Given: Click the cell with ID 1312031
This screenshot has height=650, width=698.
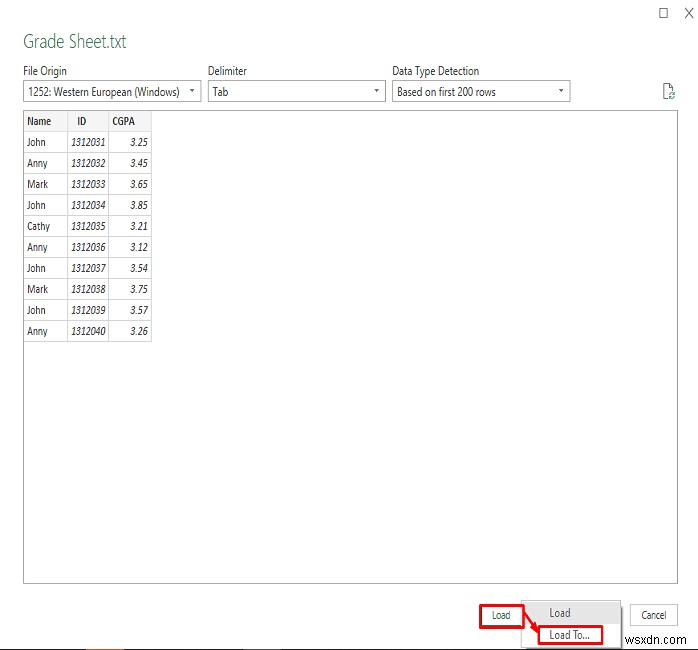Looking at the screenshot, I should (x=88, y=142).
